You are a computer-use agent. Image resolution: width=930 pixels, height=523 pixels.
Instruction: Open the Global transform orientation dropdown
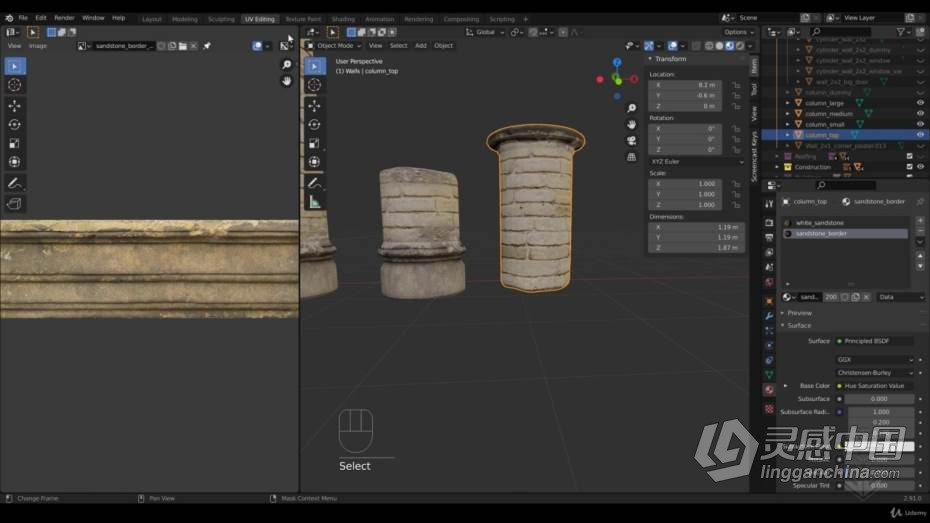pyautogui.click(x=485, y=32)
